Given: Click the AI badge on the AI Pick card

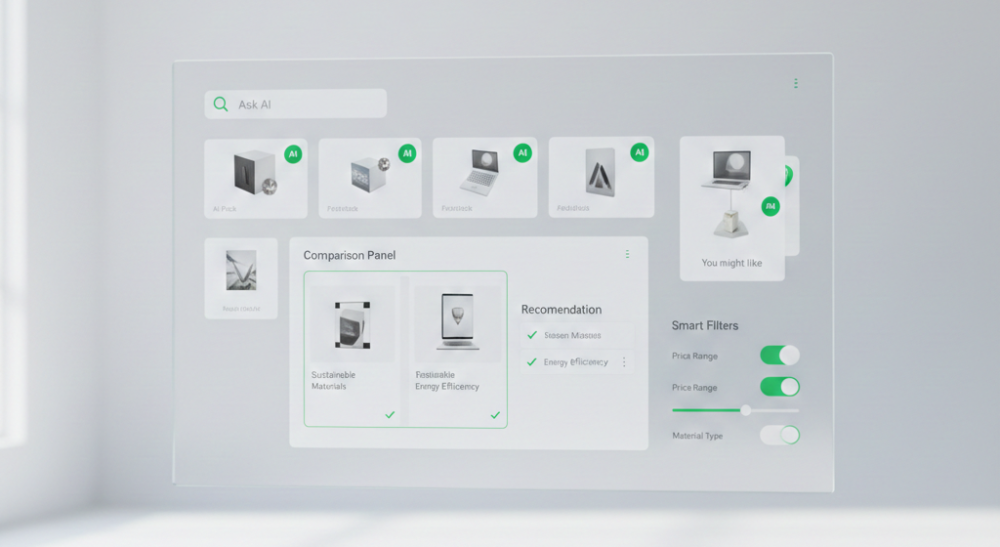Looking at the screenshot, I should [x=293, y=153].
